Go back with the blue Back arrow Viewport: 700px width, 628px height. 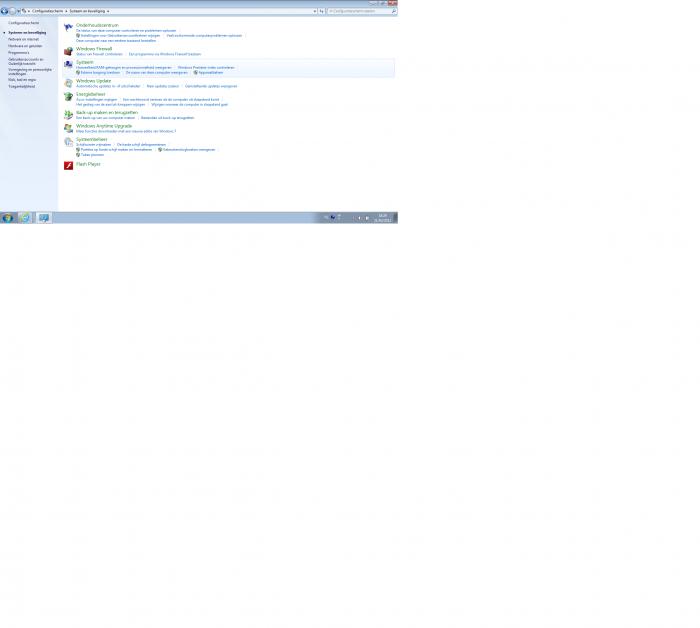tap(4, 11)
